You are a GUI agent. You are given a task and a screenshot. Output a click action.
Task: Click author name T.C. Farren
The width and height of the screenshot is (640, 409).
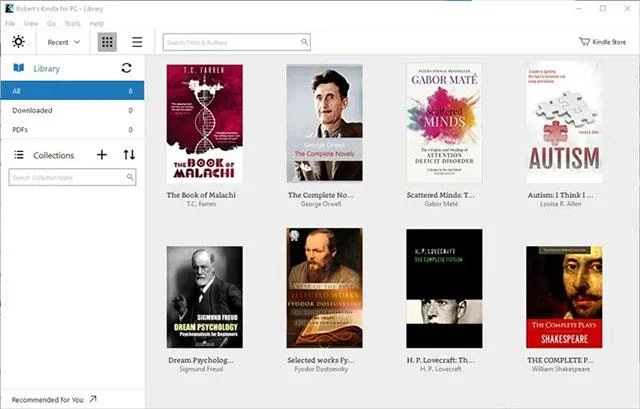coord(201,204)
